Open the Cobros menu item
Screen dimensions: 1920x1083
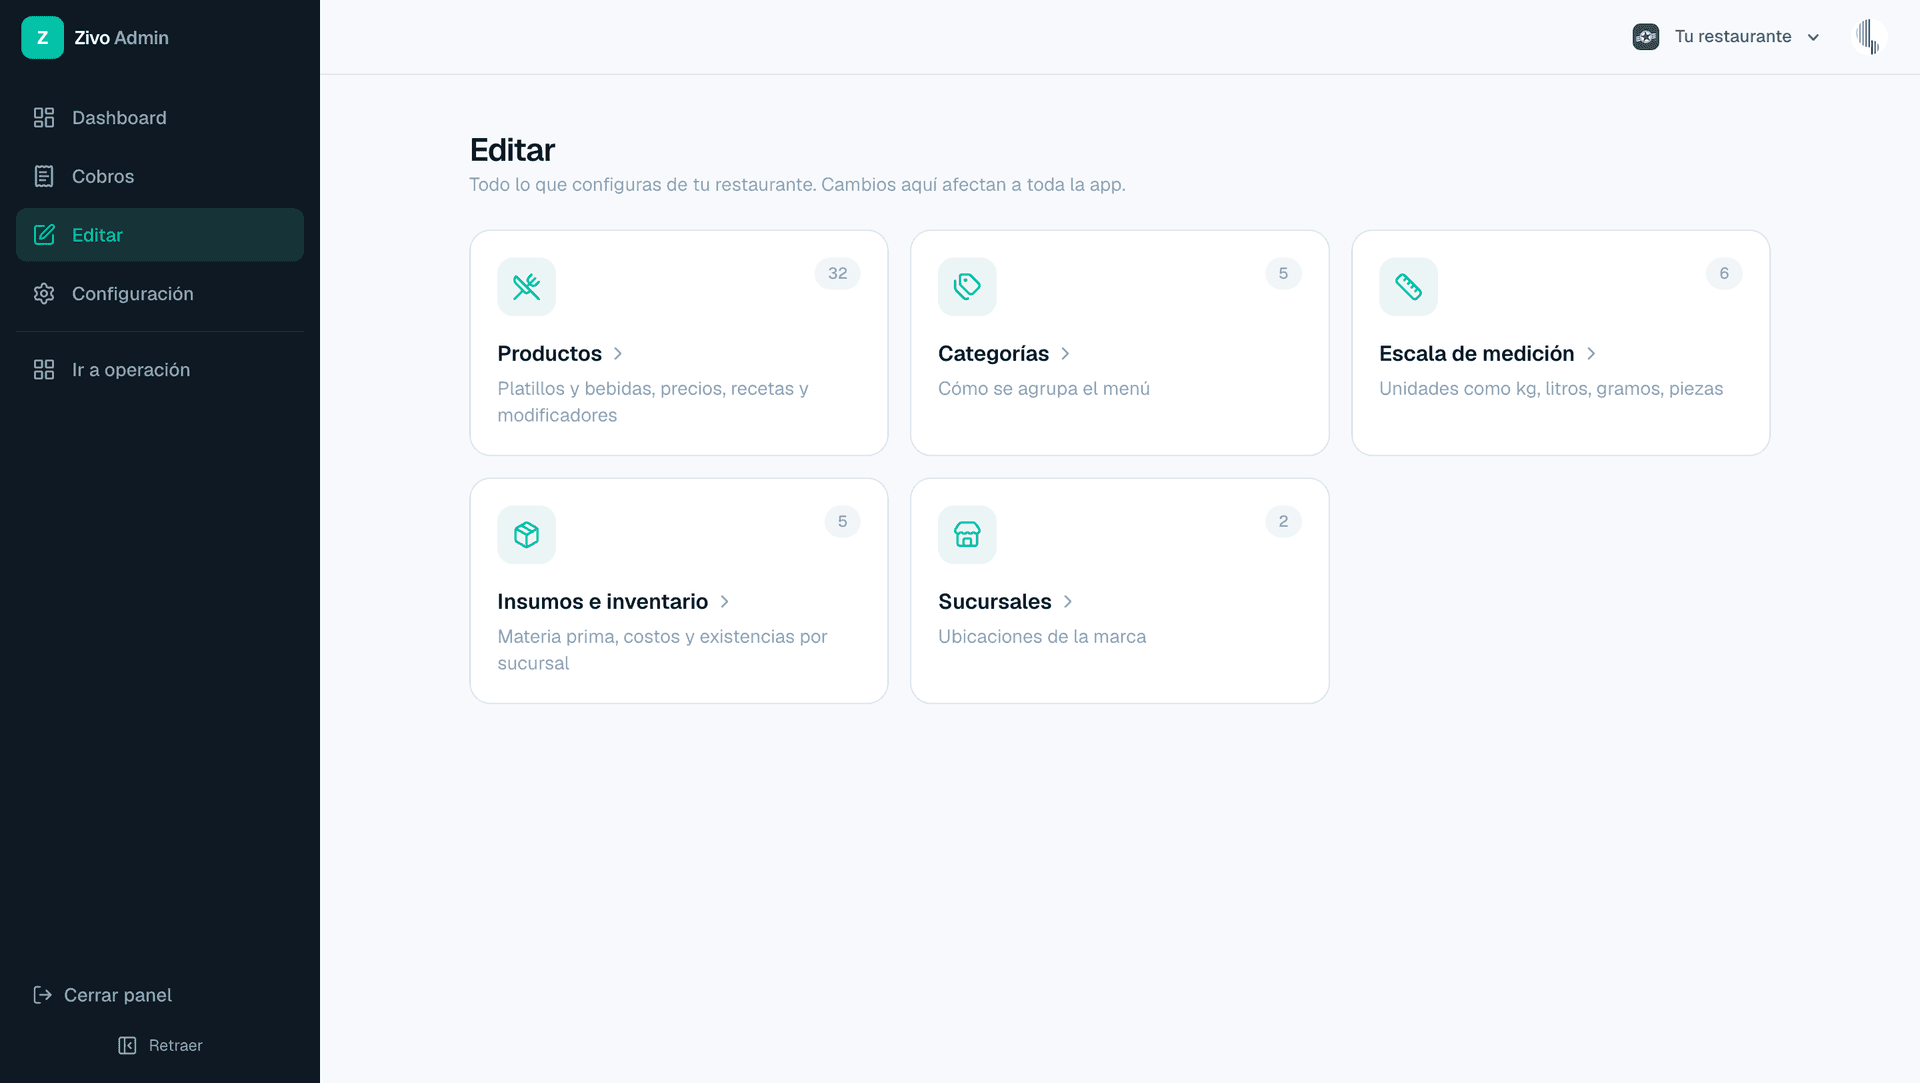click(160, 176)
